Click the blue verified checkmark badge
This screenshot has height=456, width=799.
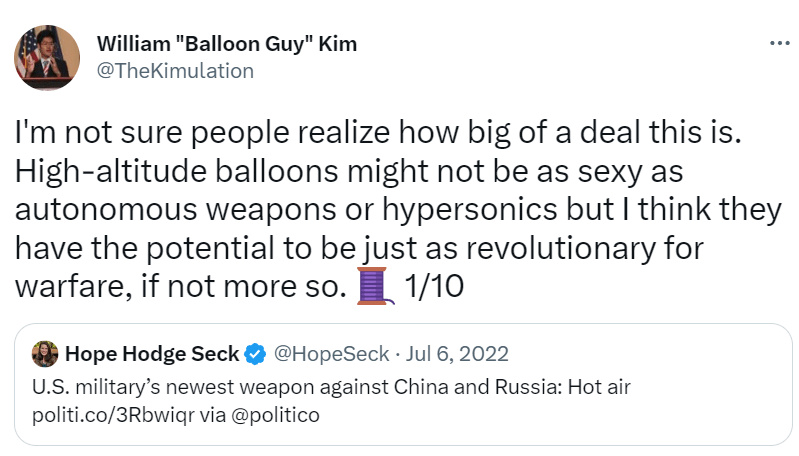click(x=256, y=353)
